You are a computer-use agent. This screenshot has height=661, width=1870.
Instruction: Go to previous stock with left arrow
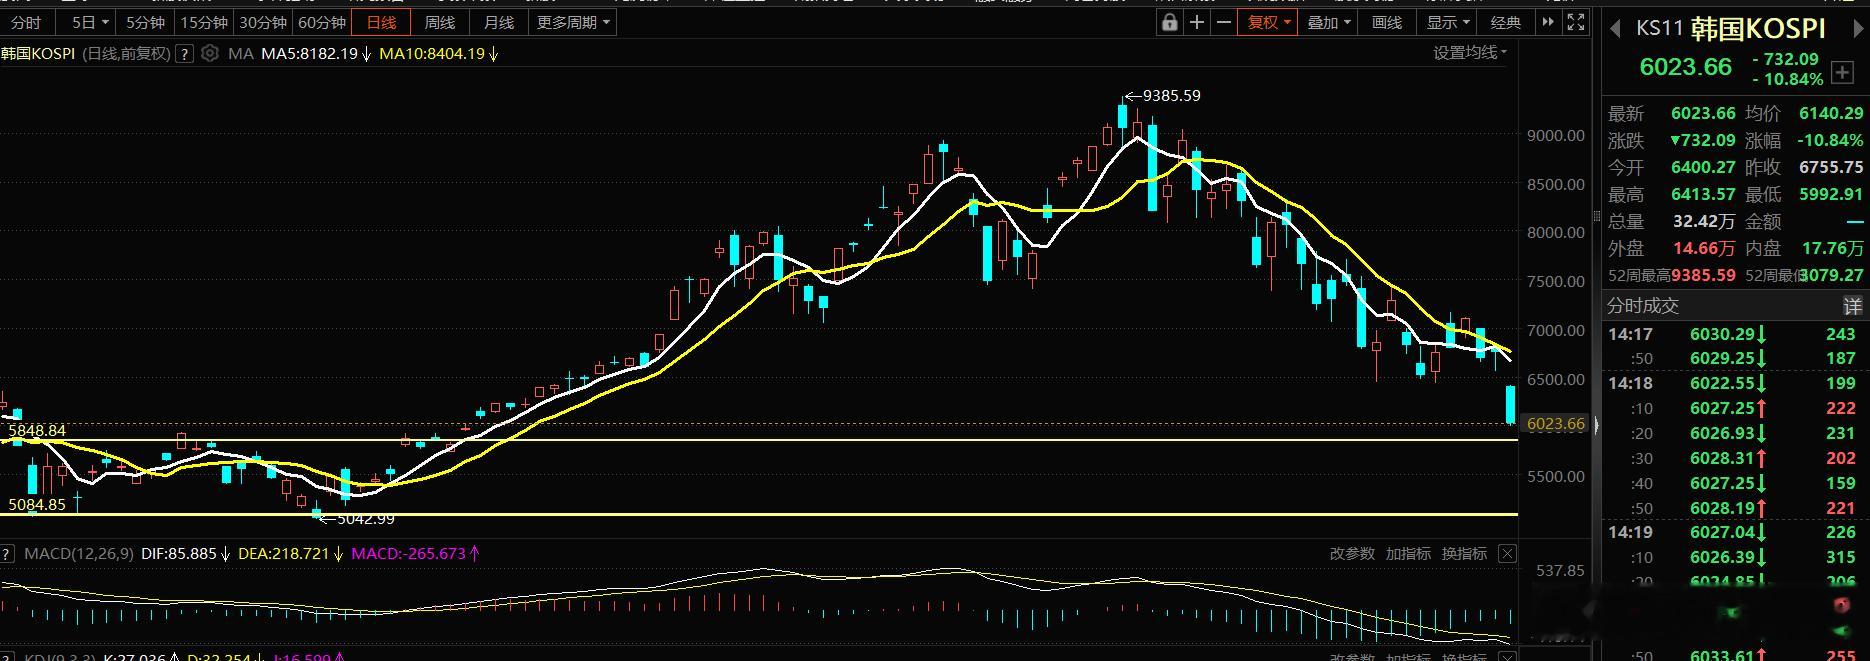[1614, 29]
